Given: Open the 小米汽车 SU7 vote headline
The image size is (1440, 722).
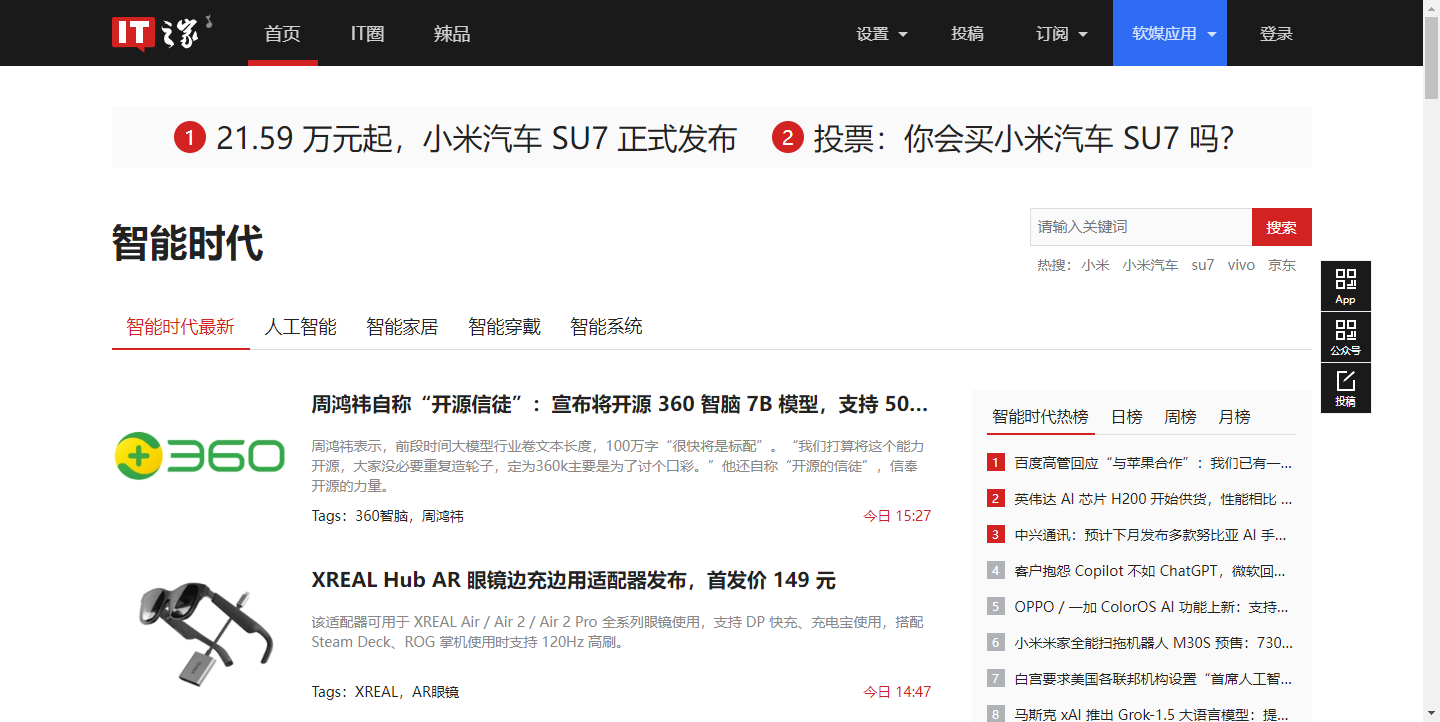Looking at the screenshot, I should tap(1024, 138).
